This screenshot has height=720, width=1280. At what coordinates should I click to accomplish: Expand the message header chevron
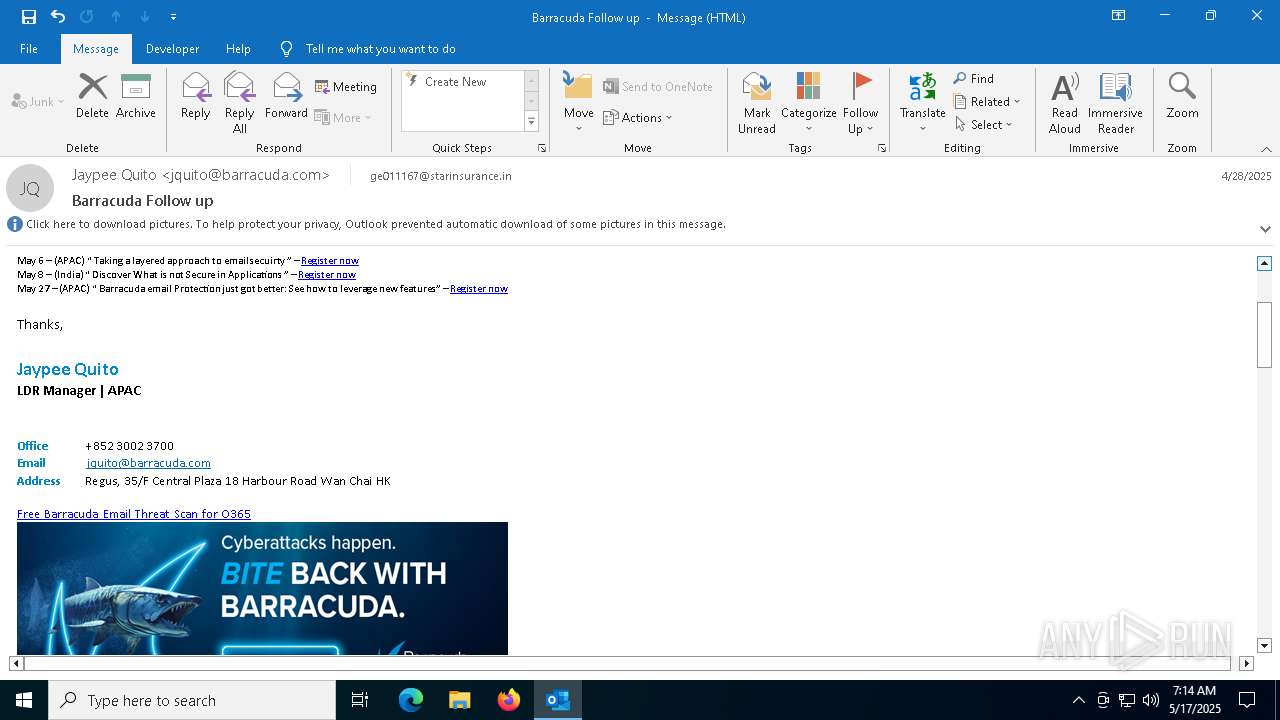coord(1265,229)
